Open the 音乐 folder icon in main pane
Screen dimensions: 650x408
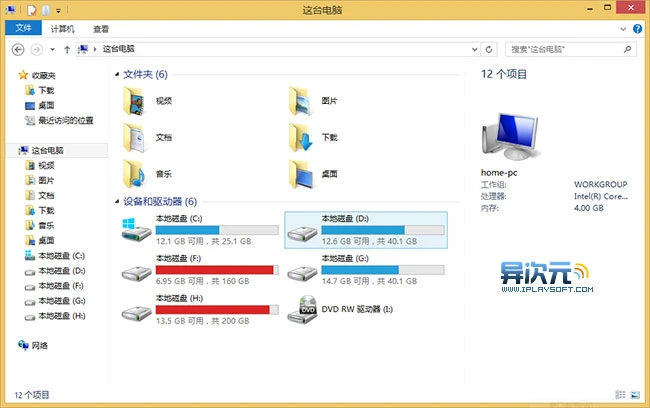click(134, 174)
